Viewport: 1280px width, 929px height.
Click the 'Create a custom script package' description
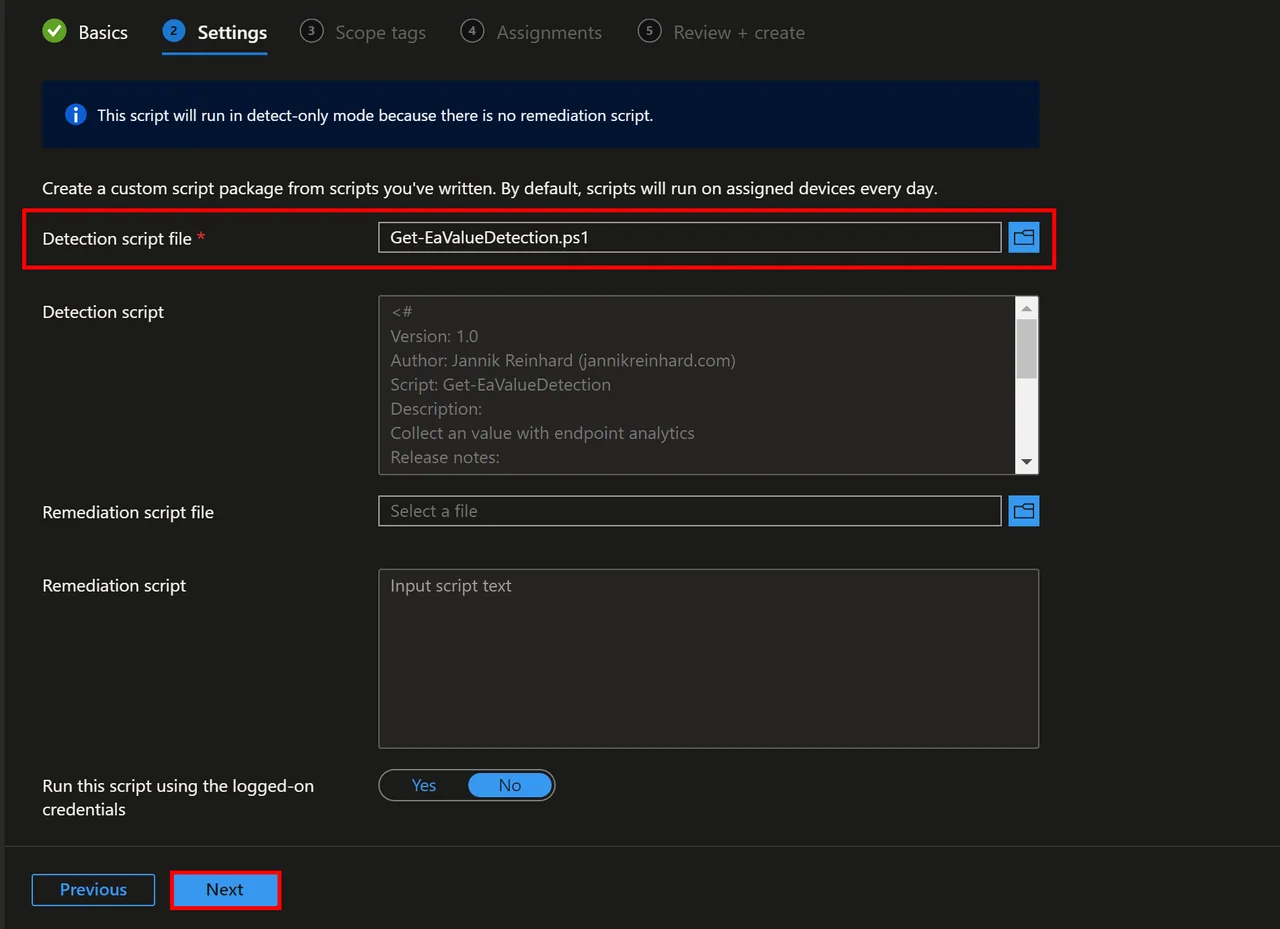pos(490,188)
